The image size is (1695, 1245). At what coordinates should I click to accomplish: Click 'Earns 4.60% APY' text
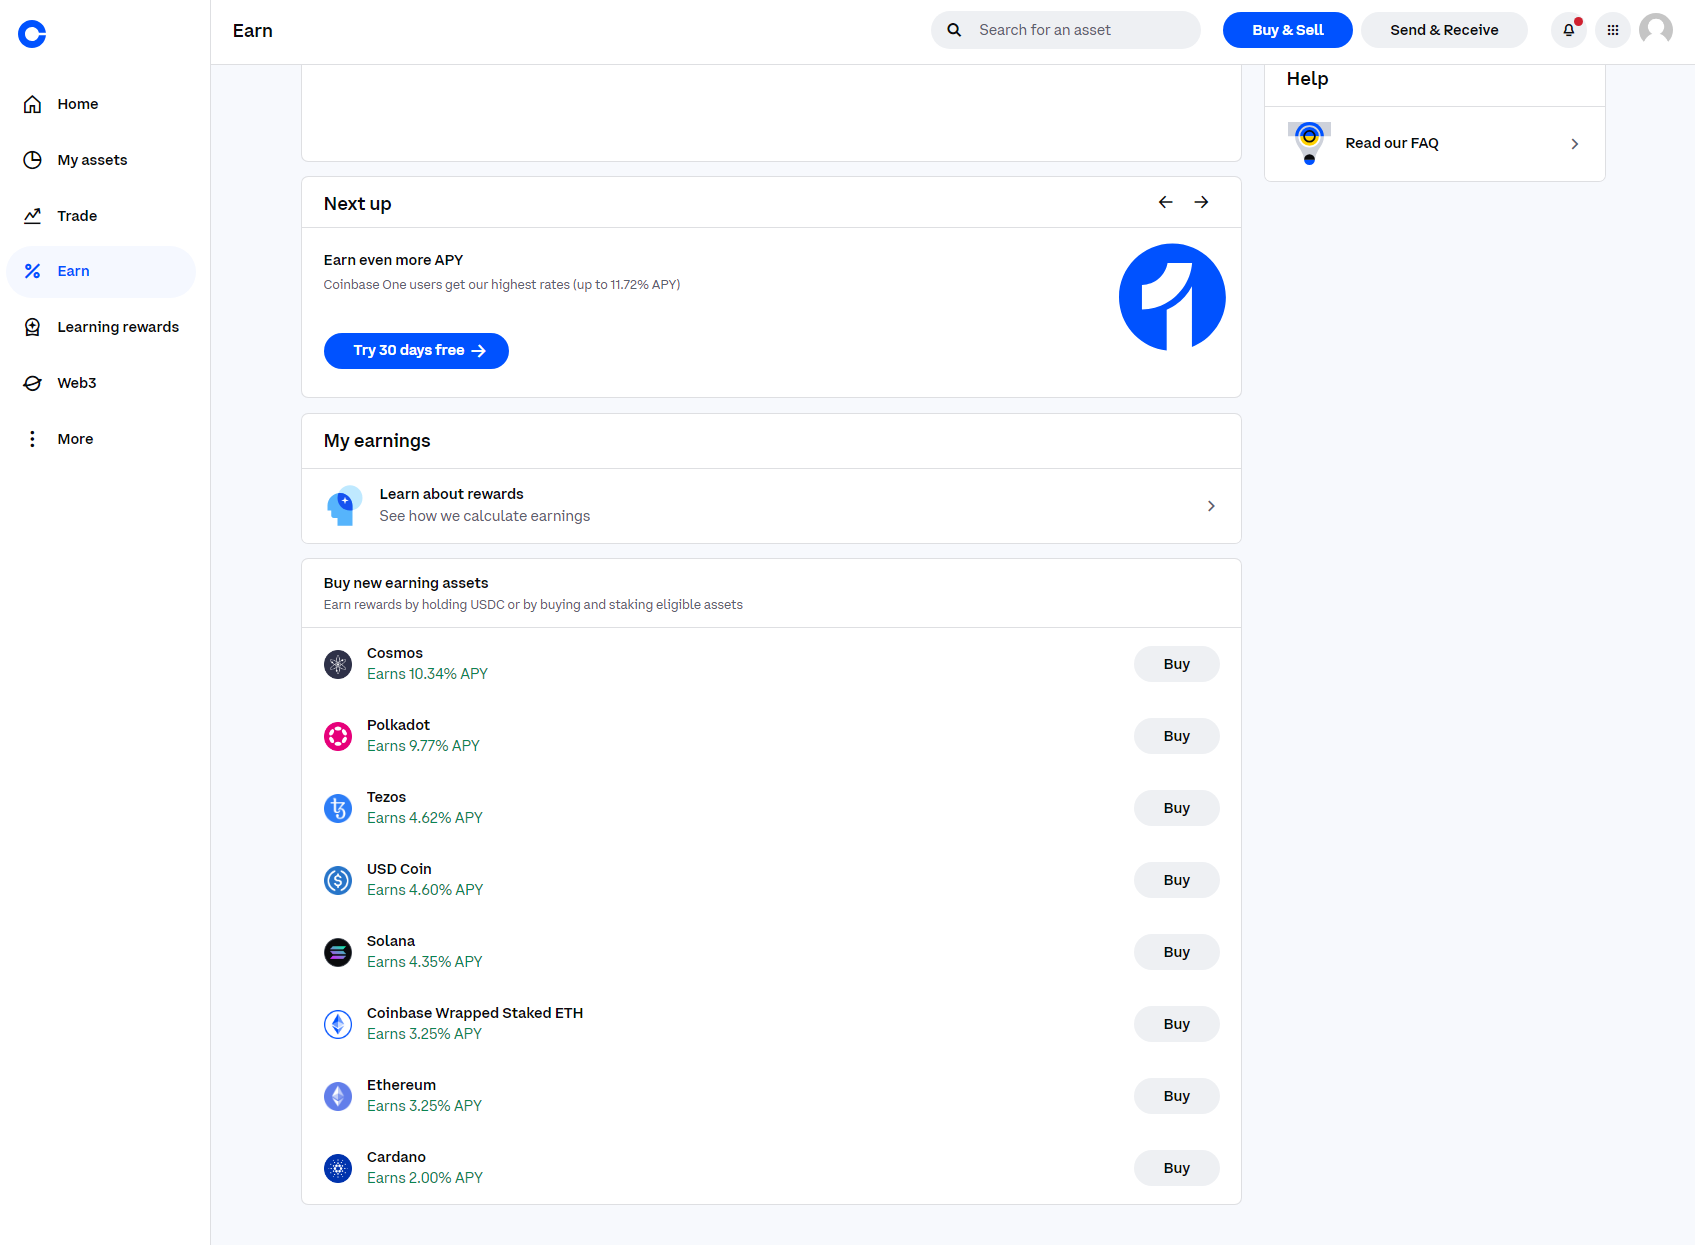425,890
